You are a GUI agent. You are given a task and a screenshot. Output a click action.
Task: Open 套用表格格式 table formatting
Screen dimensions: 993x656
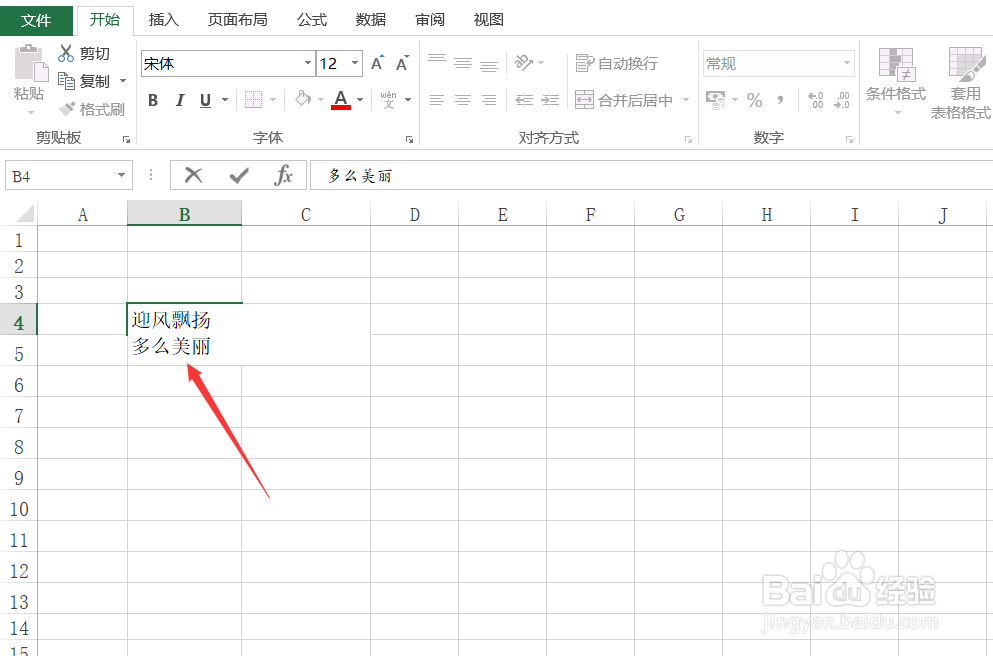962,82
